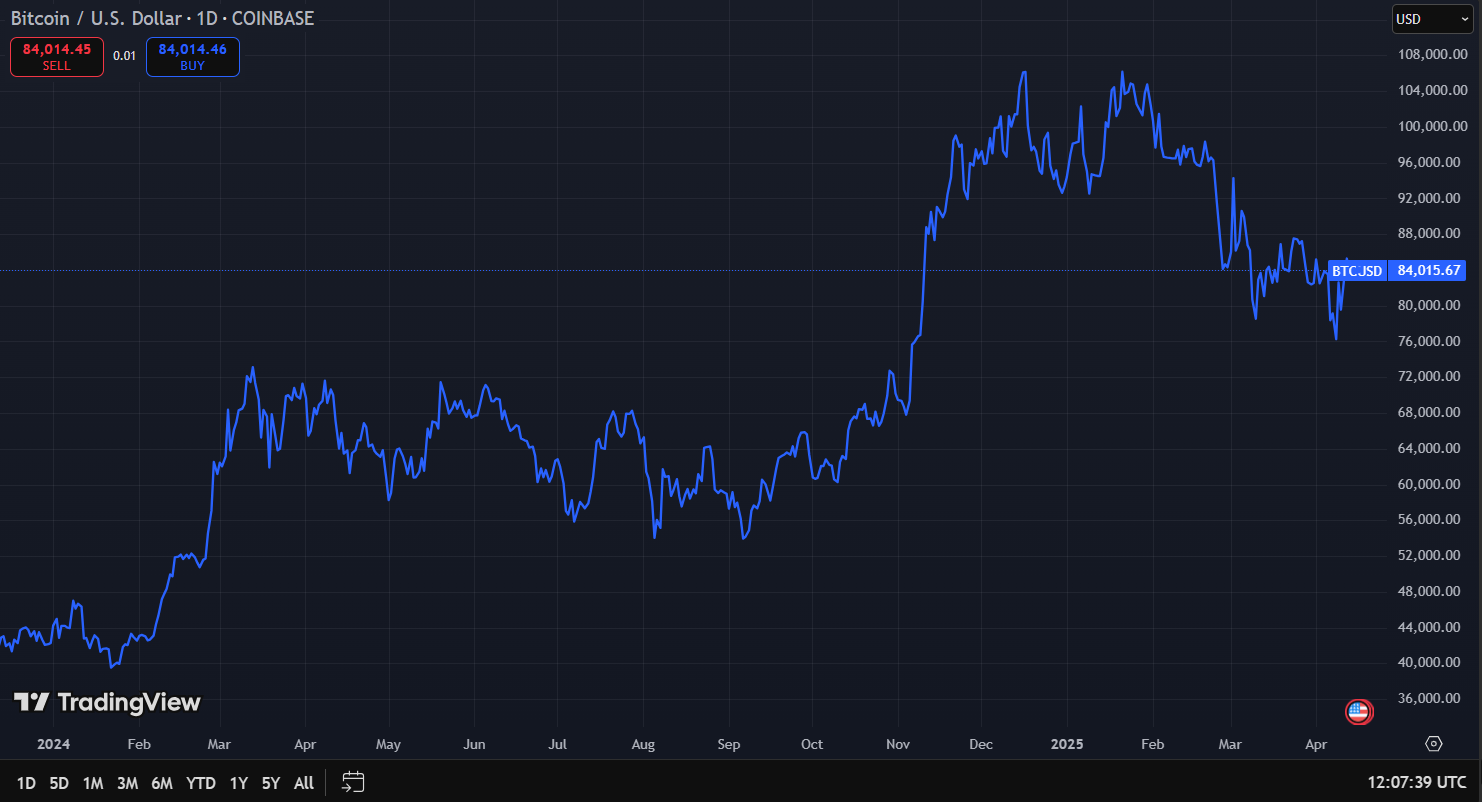Show the All time range
This screenshot has height=802, width=1482.
(304, 783)
